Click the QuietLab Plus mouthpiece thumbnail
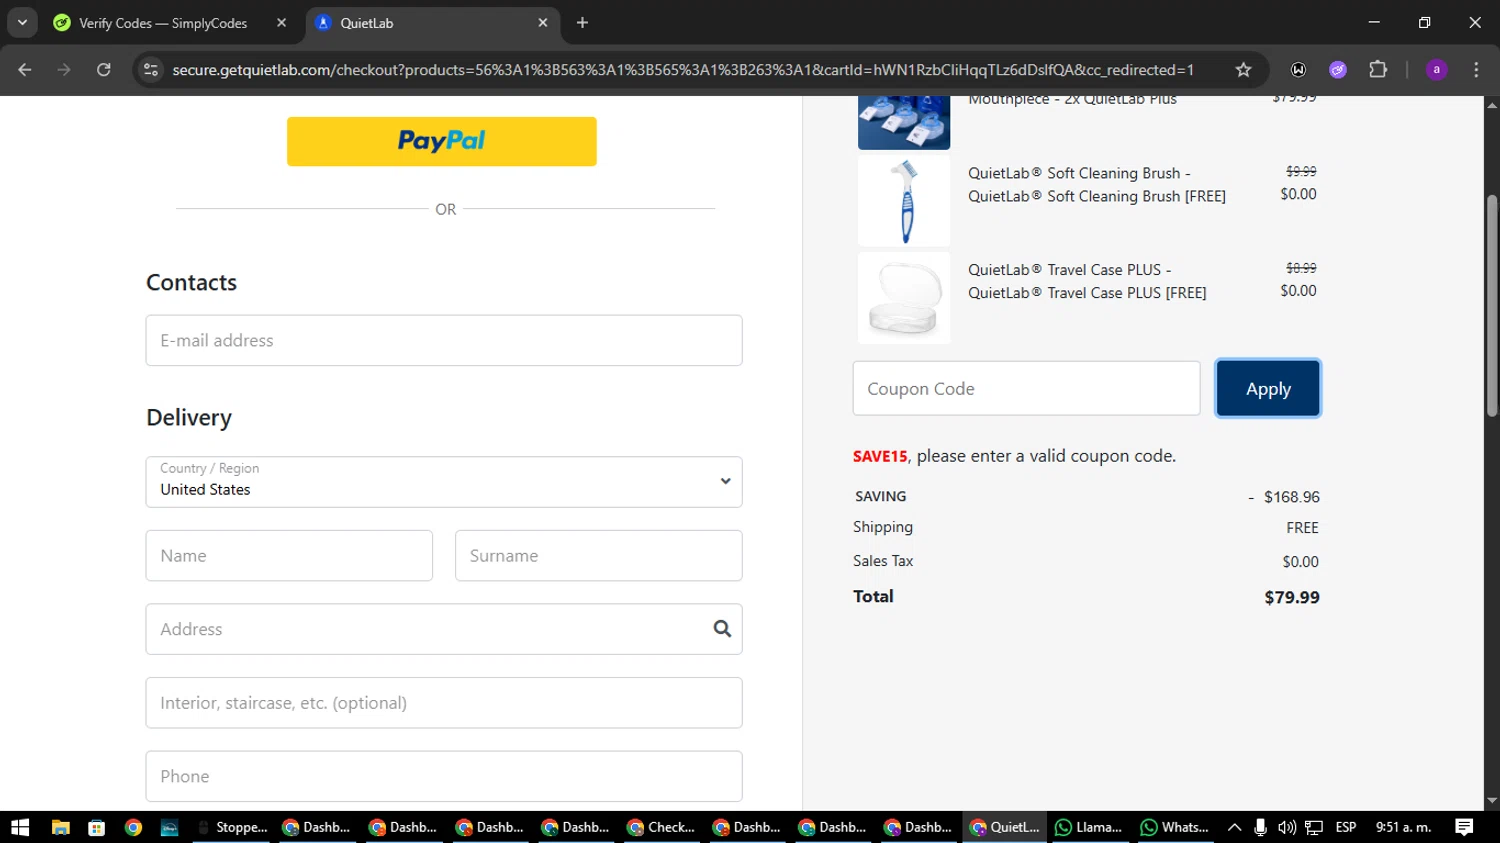Image resolution: width=1500 pixels, height=843 pixels. (904, 122)
